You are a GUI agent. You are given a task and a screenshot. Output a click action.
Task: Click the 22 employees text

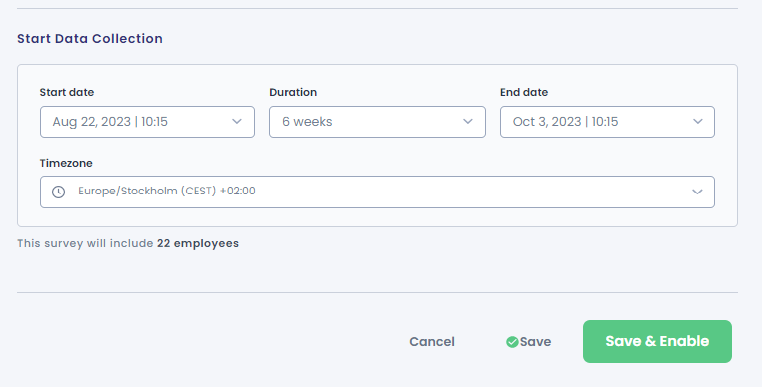click(x=198, y=243)
